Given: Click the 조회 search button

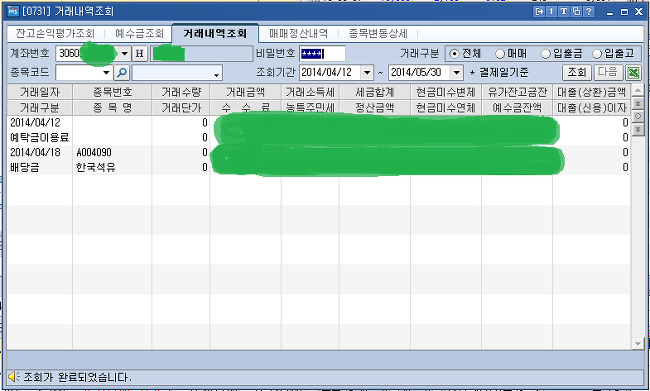Looking at the screenshot, I should coord(577,73).
